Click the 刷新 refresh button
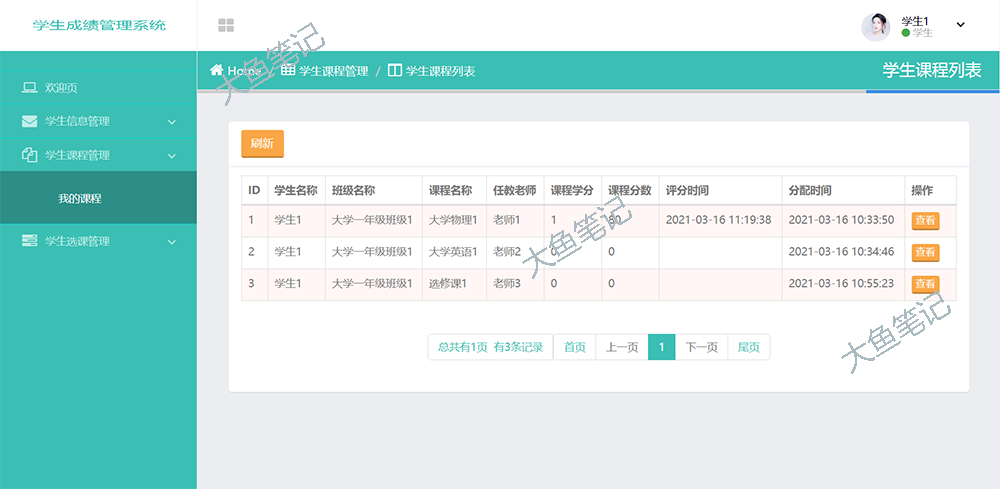Viewport: 1000px width, 489px height. click(x=262, y=143)
